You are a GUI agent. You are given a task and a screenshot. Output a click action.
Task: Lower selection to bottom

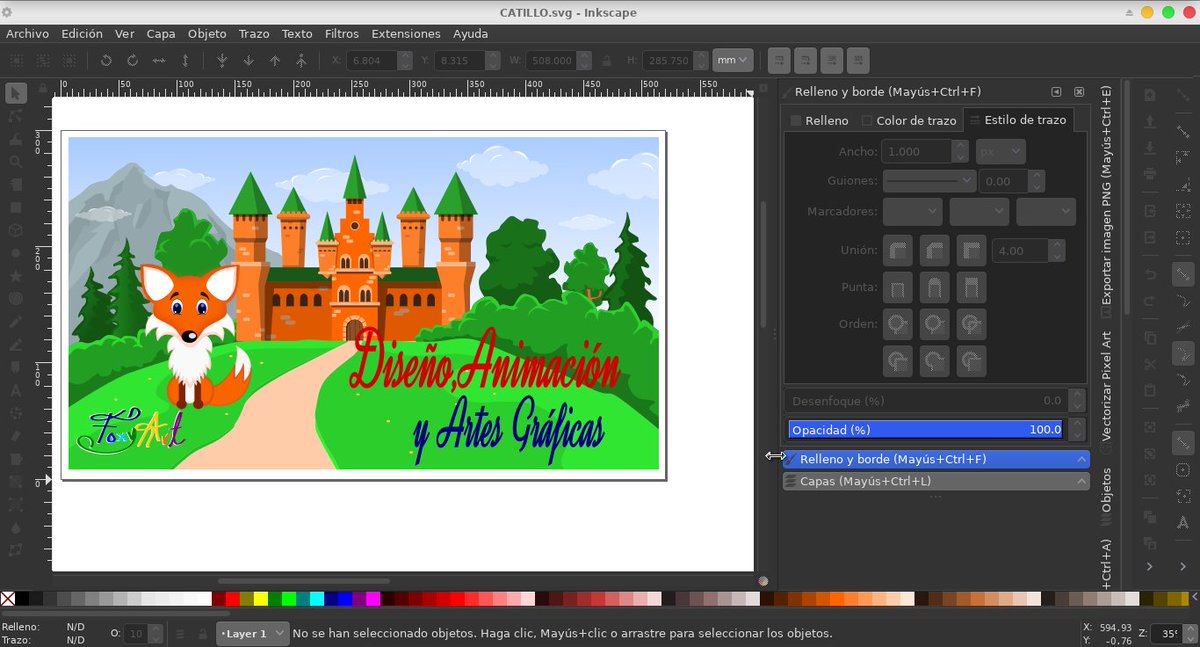coord(222,60)
